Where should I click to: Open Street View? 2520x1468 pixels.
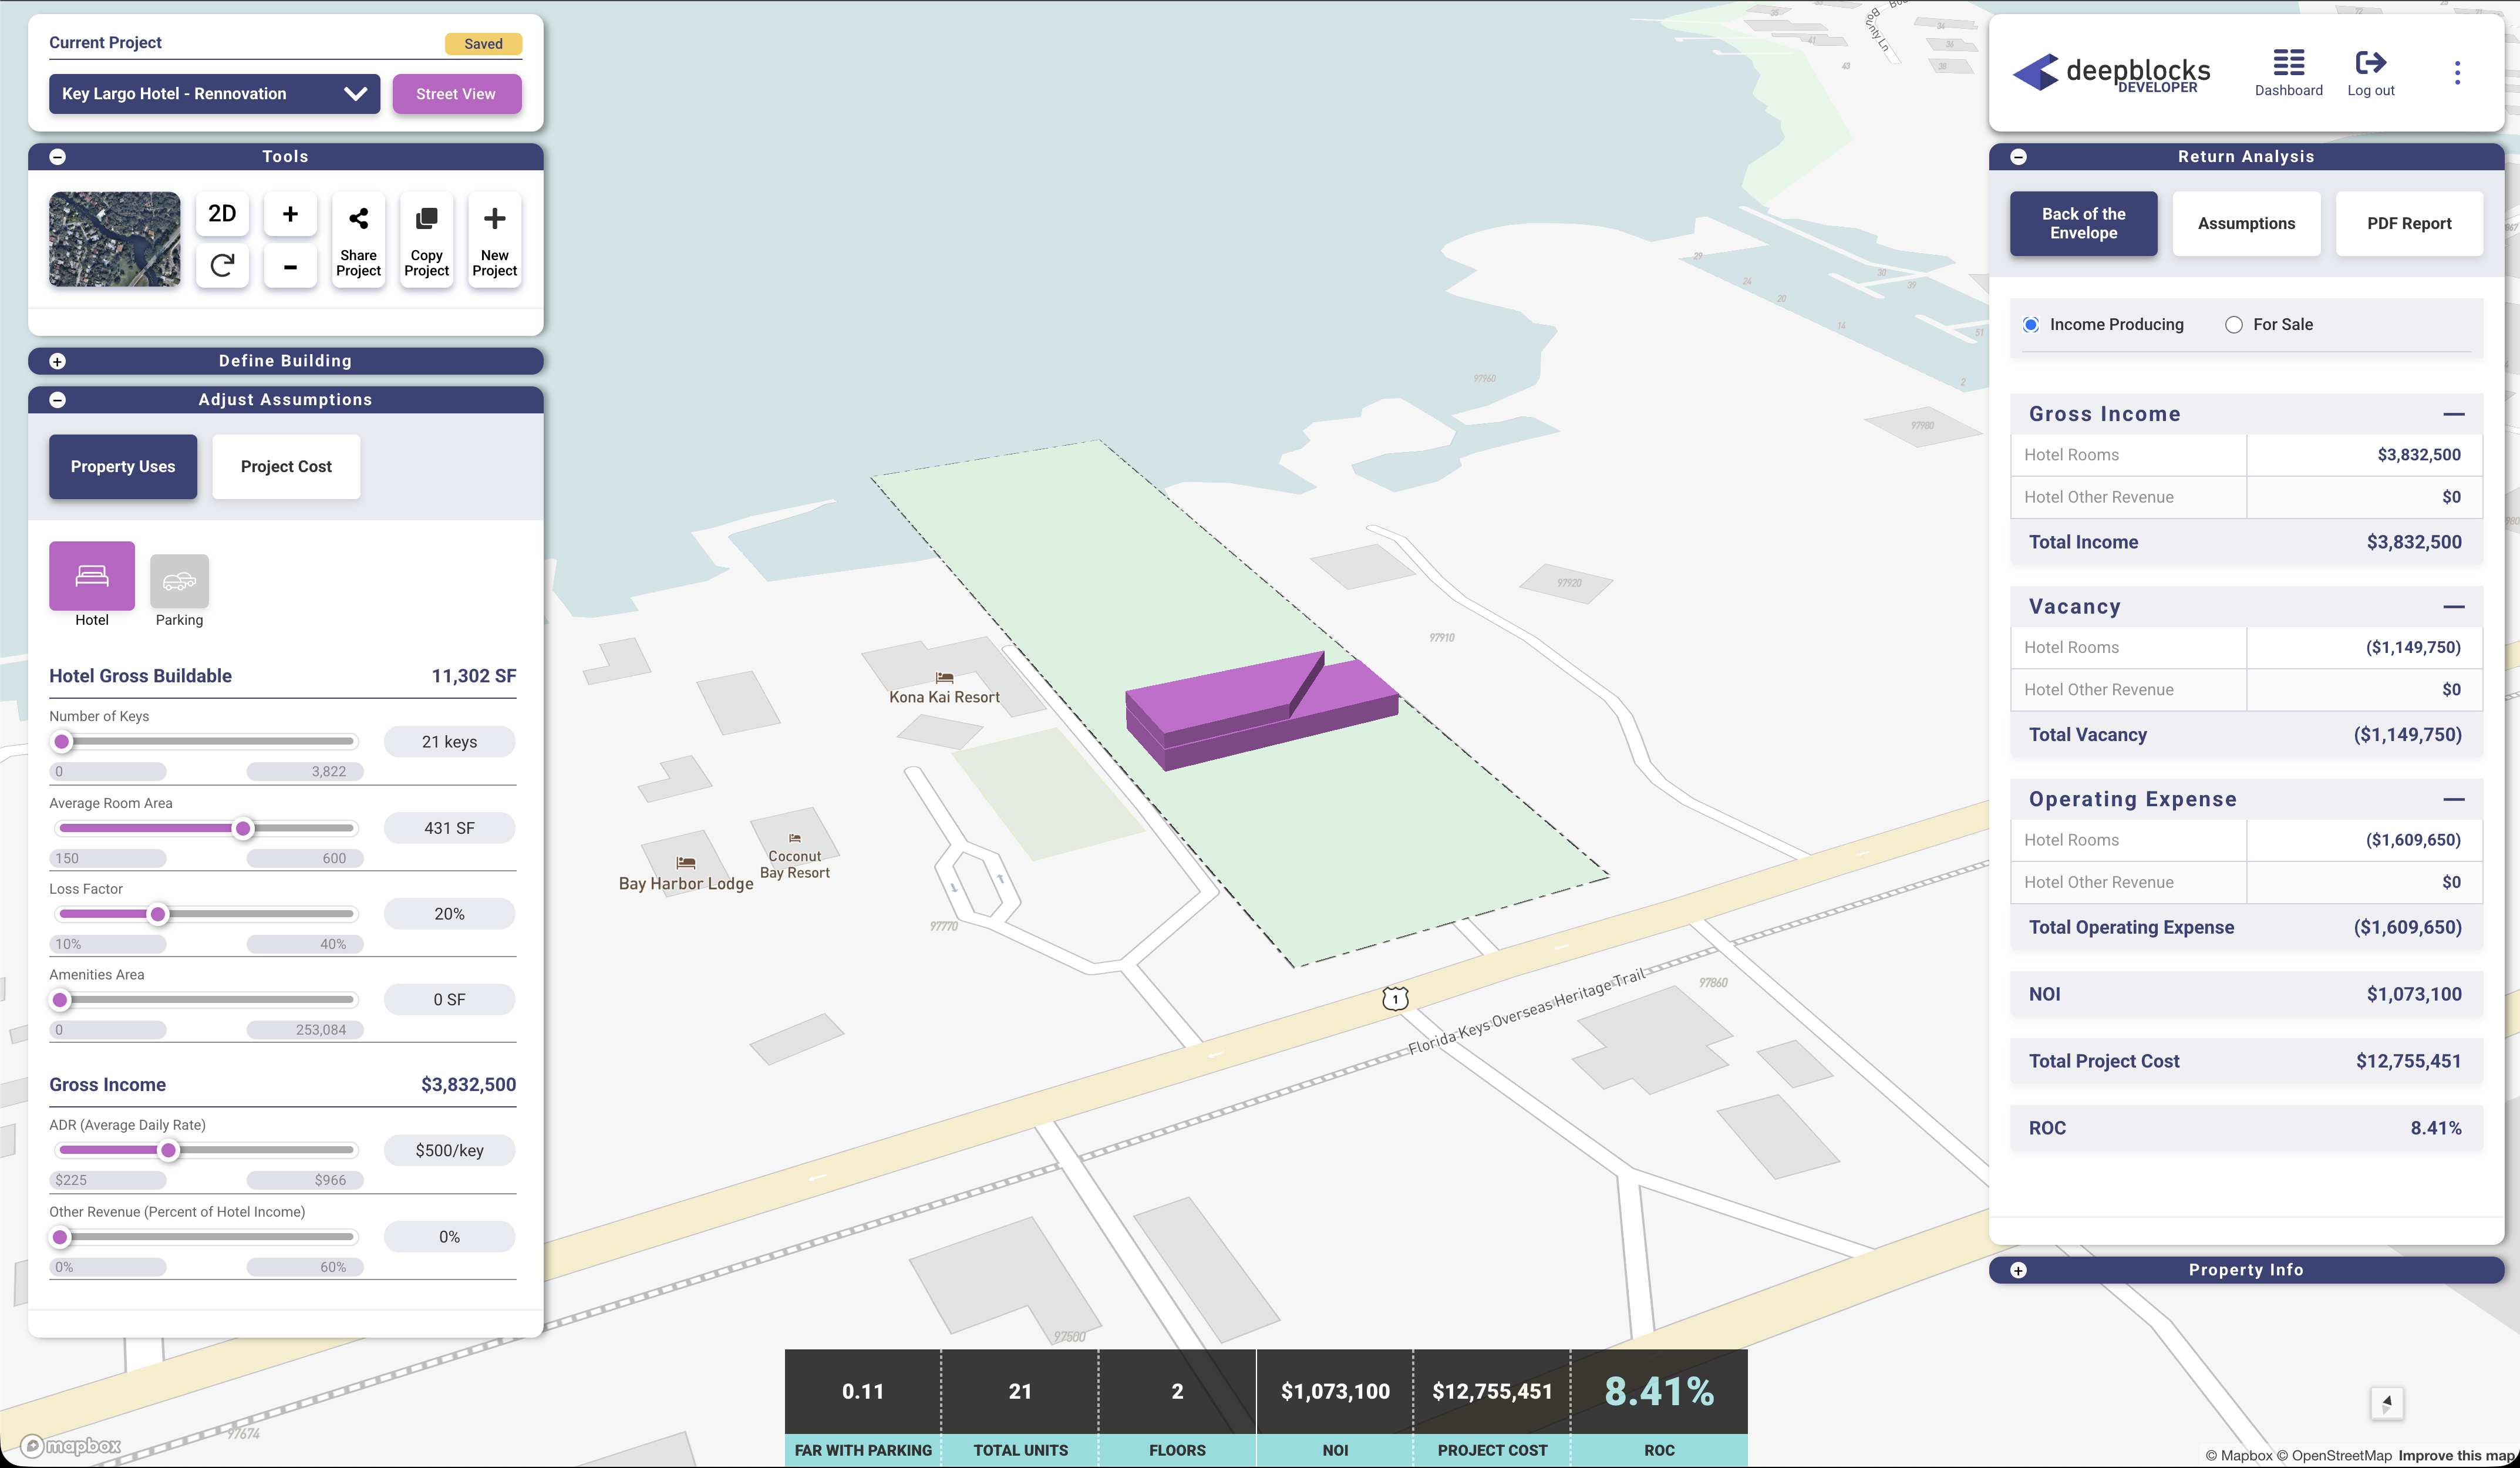pos(456,94)
